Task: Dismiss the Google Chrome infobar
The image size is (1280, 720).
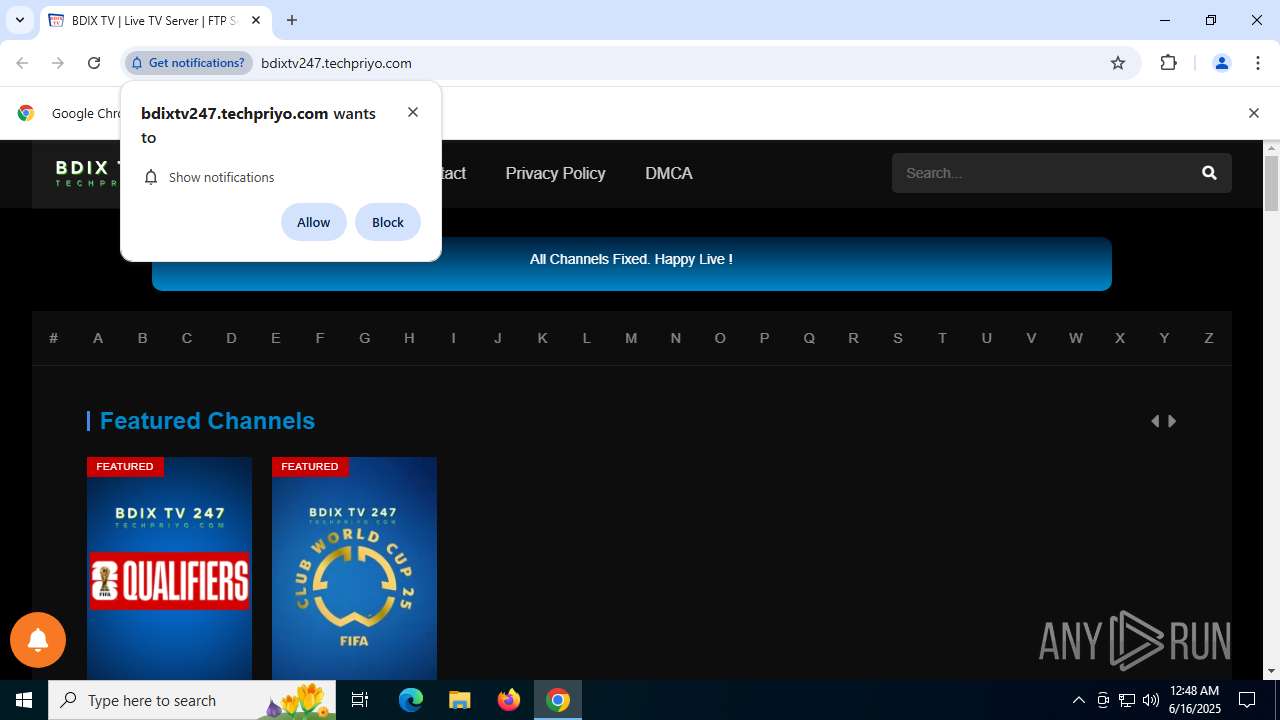Action: click(x=1253, y=113)
